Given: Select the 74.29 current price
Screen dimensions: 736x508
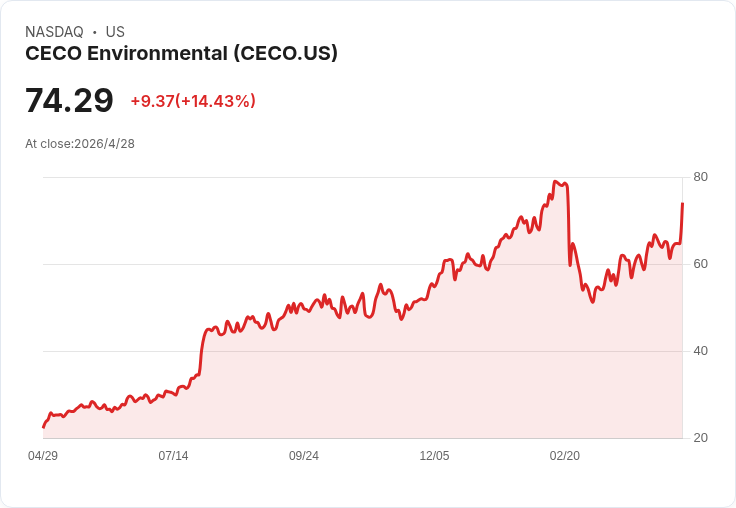Looking at the screenshot, I should 69,100.
